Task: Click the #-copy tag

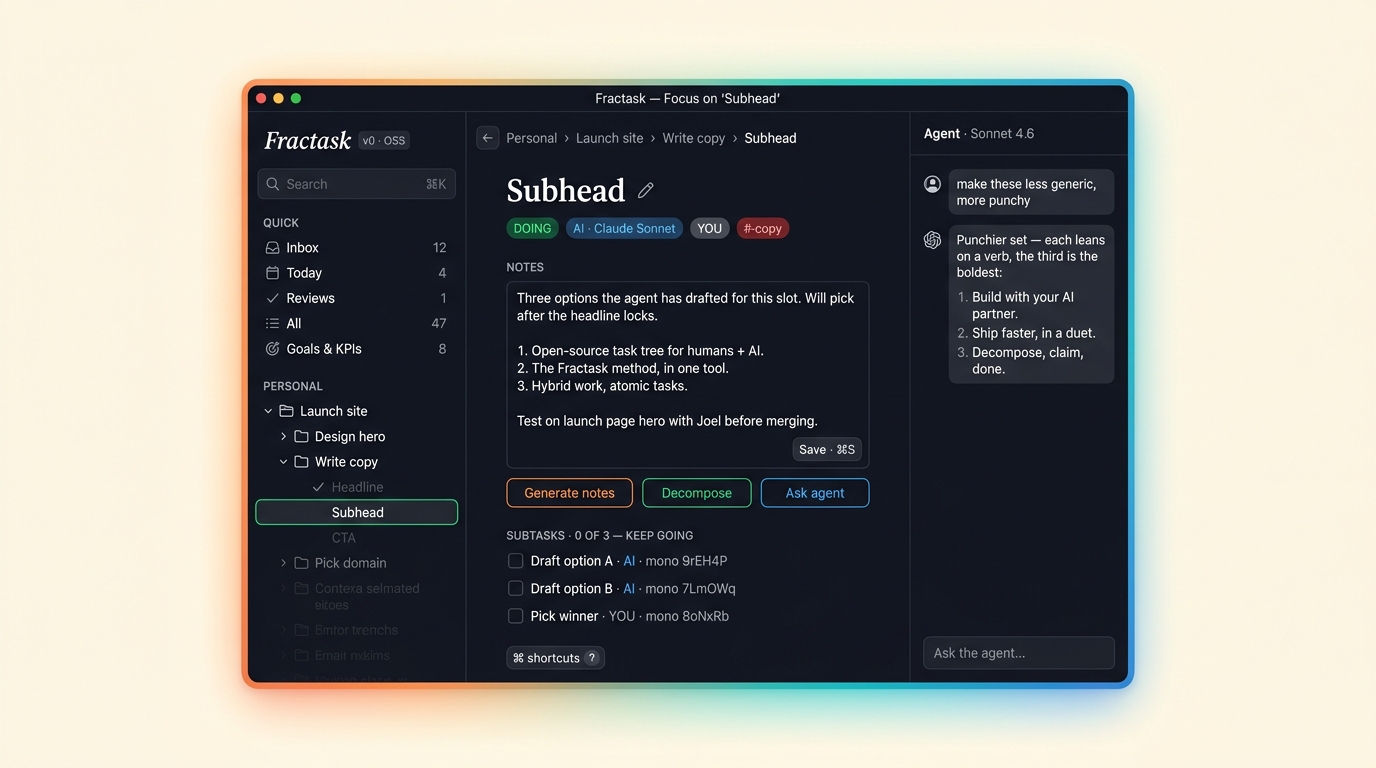Action: (x=762, y=228)
